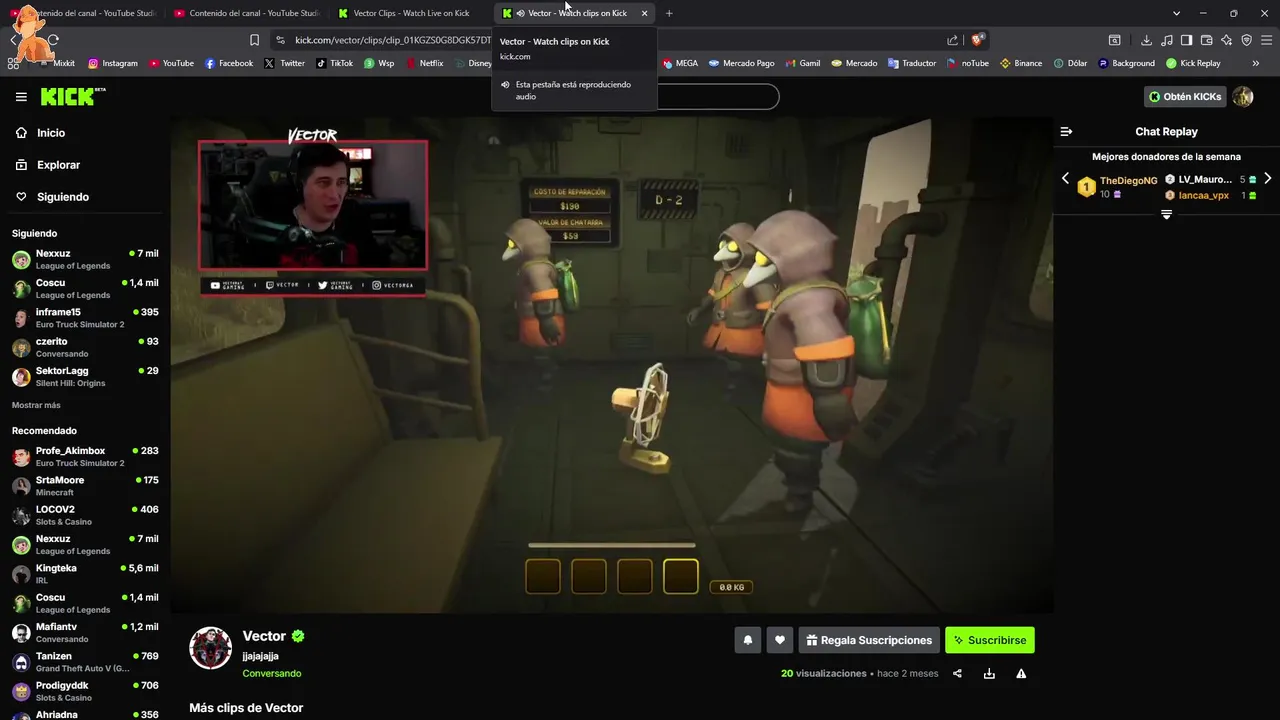The height and width of the screenshot is (720, 1280).
Task: Open the Conversando category link under Vector
Action: 271,673
